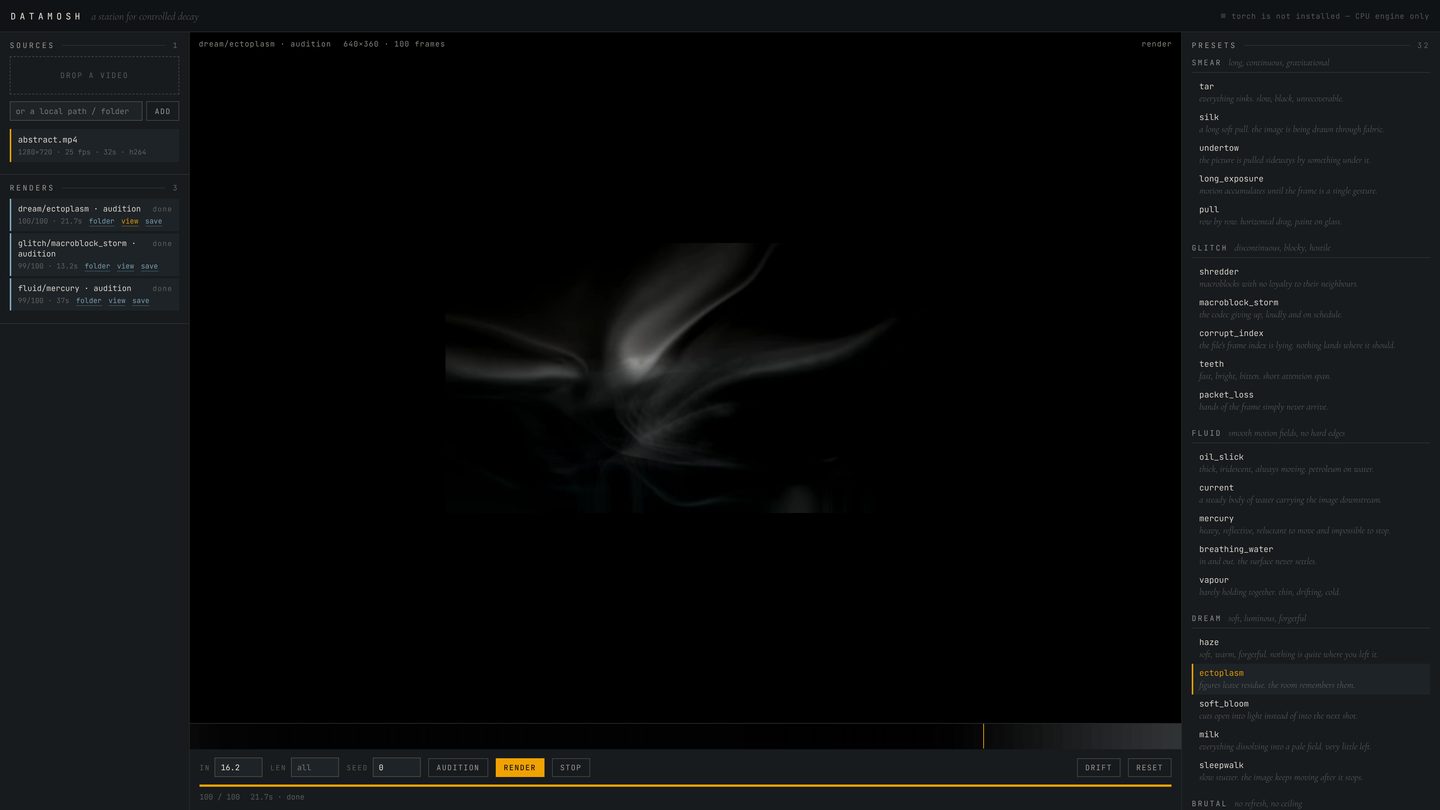This screenshot has width=1440, height=810.
Task: Save the dream/ectoplasm render
Action: click(153, 221)
